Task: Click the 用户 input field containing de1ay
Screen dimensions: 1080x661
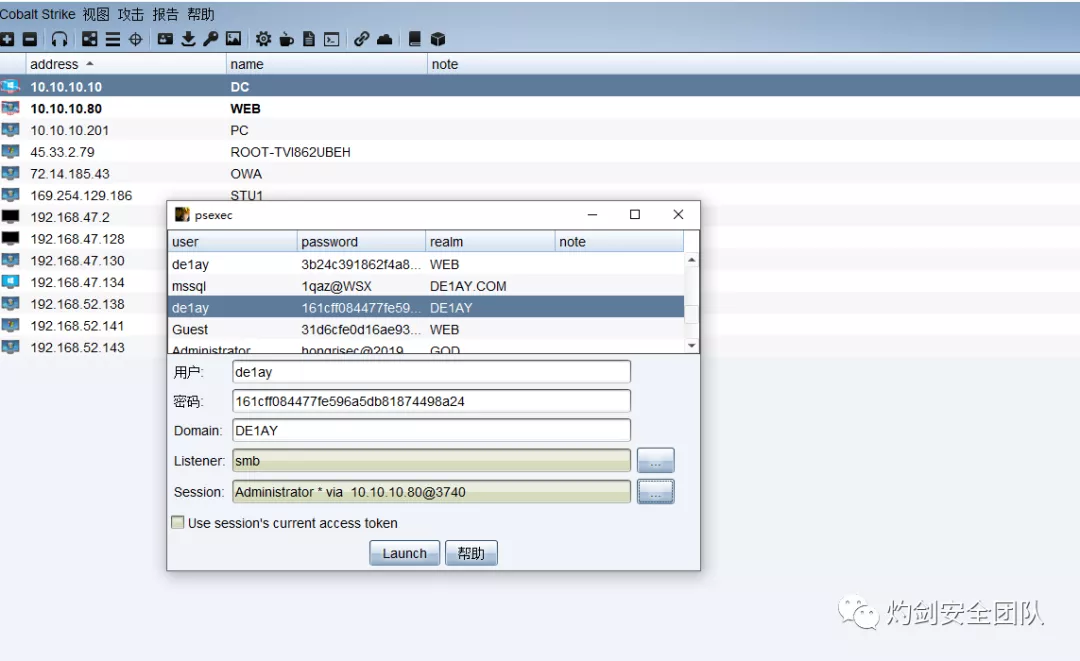Action: coord(431,372)
